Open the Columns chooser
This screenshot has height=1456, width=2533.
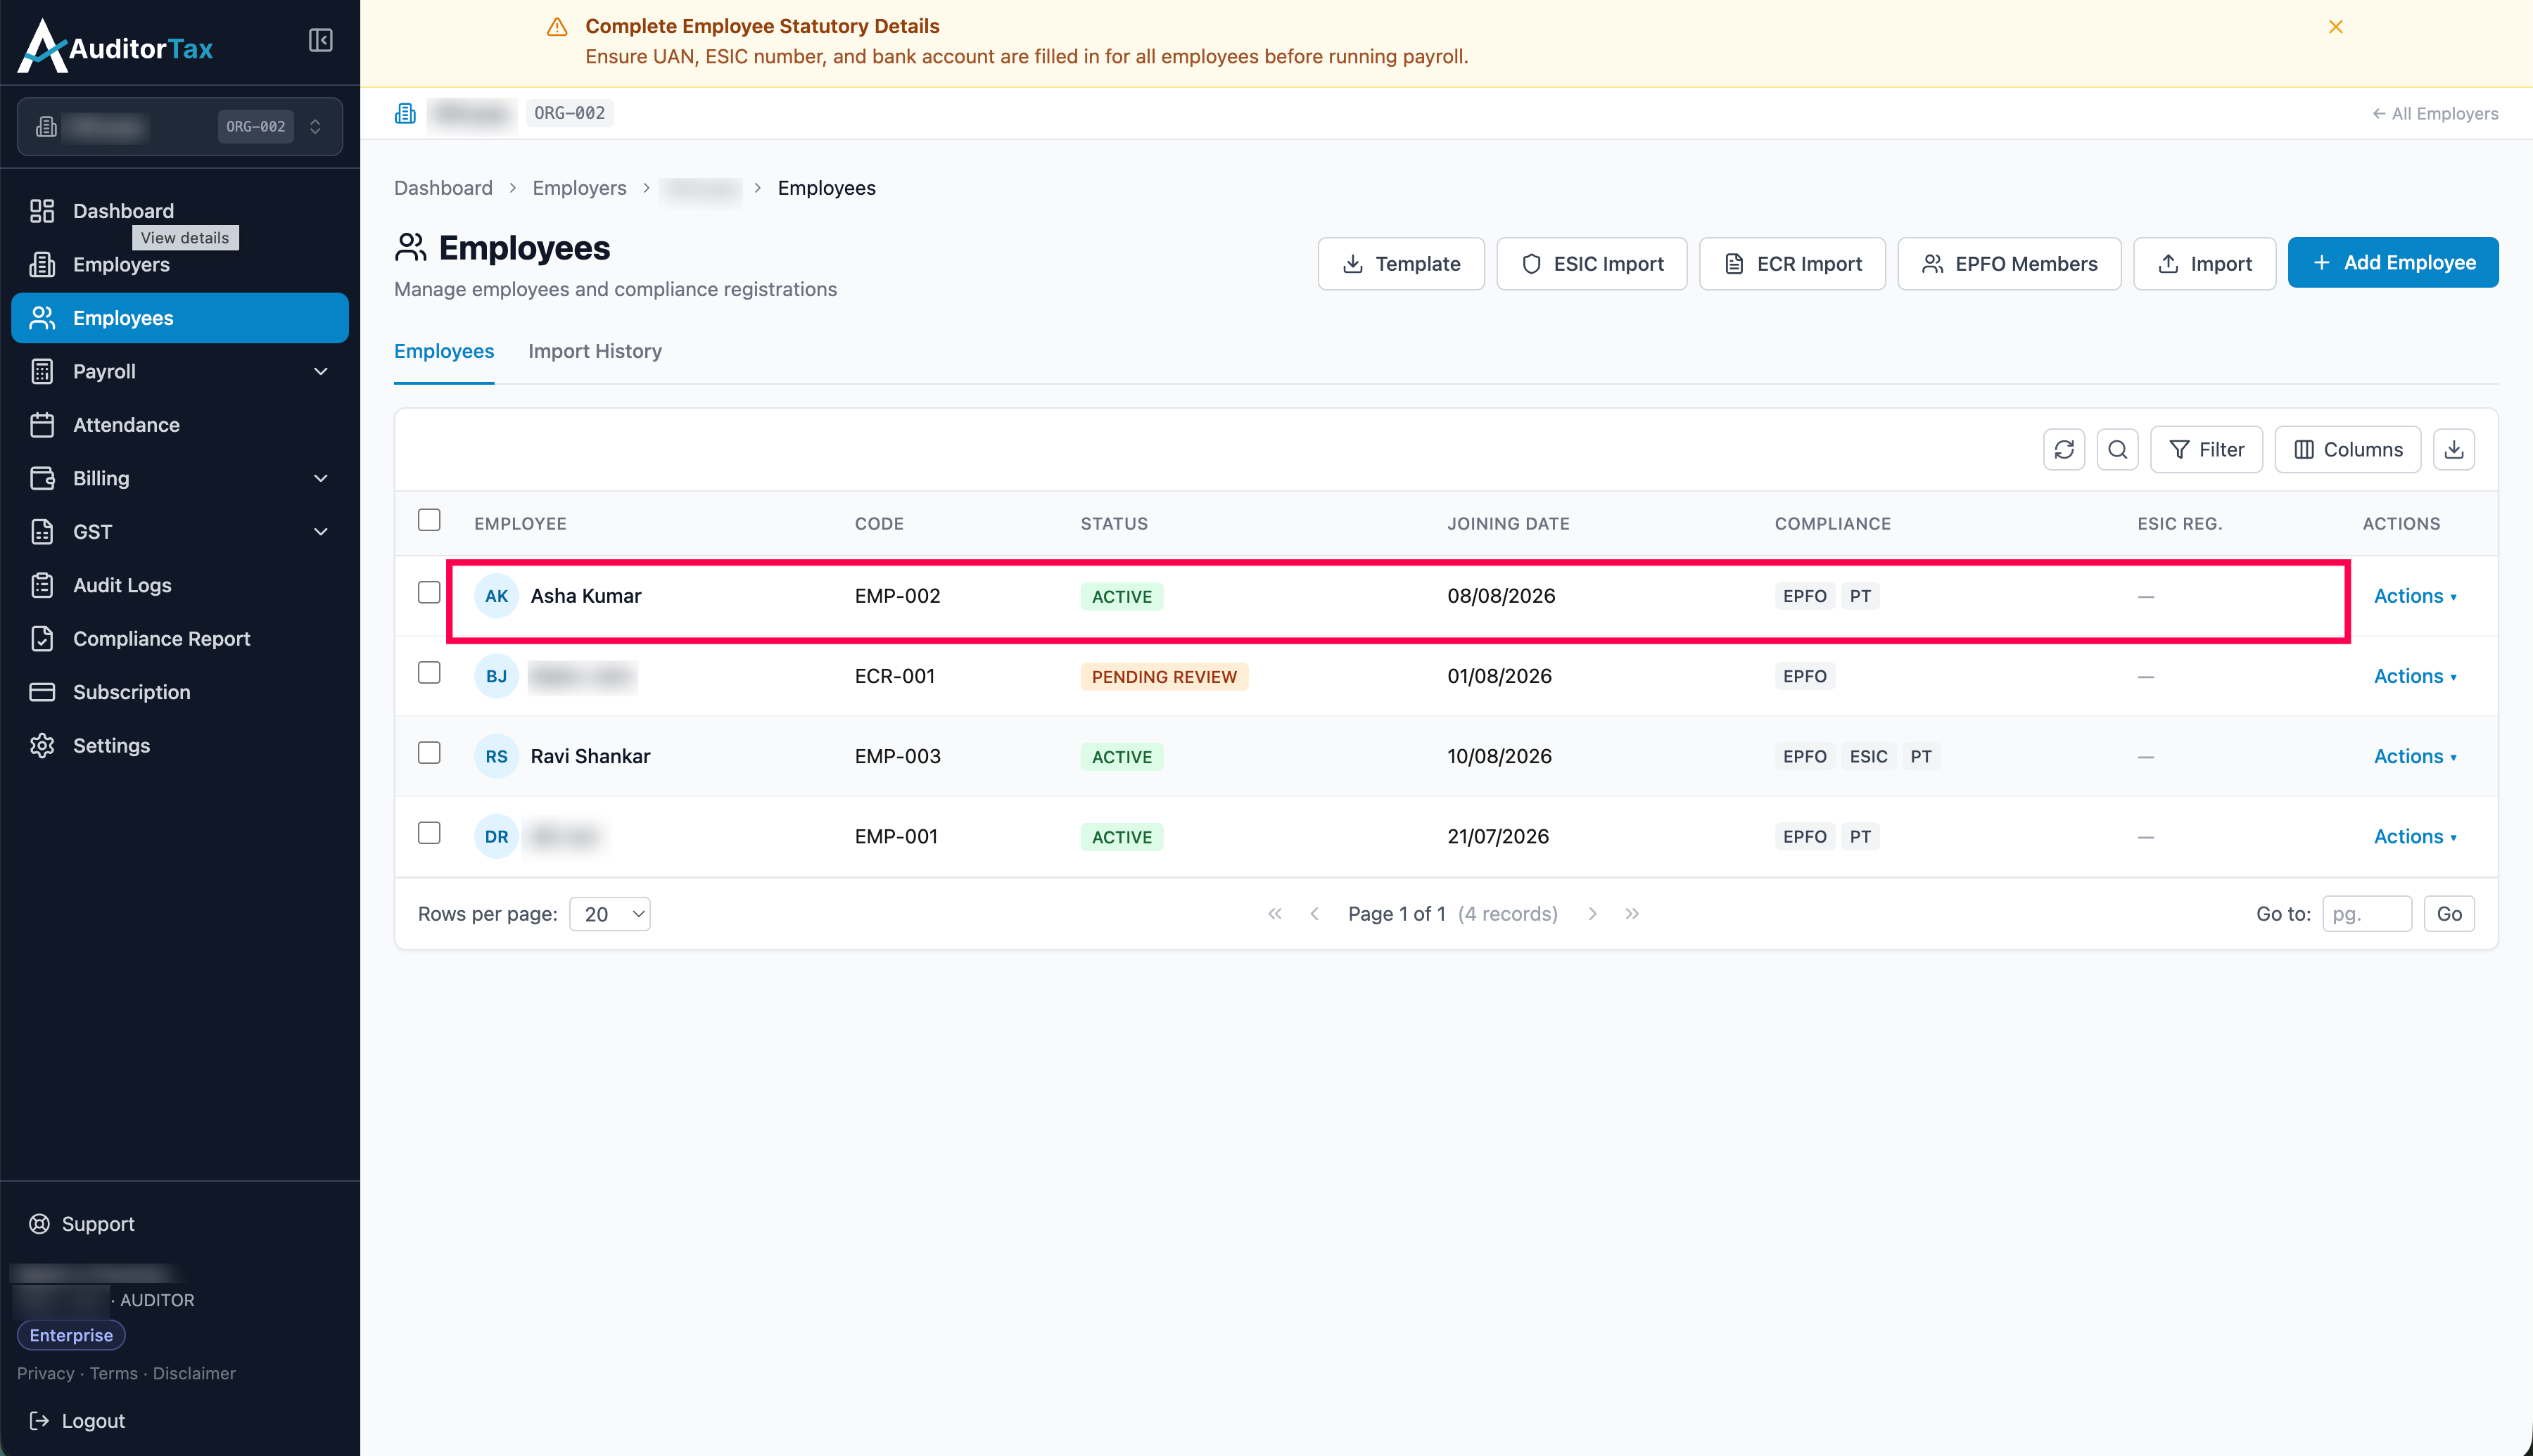point(2347,449)
